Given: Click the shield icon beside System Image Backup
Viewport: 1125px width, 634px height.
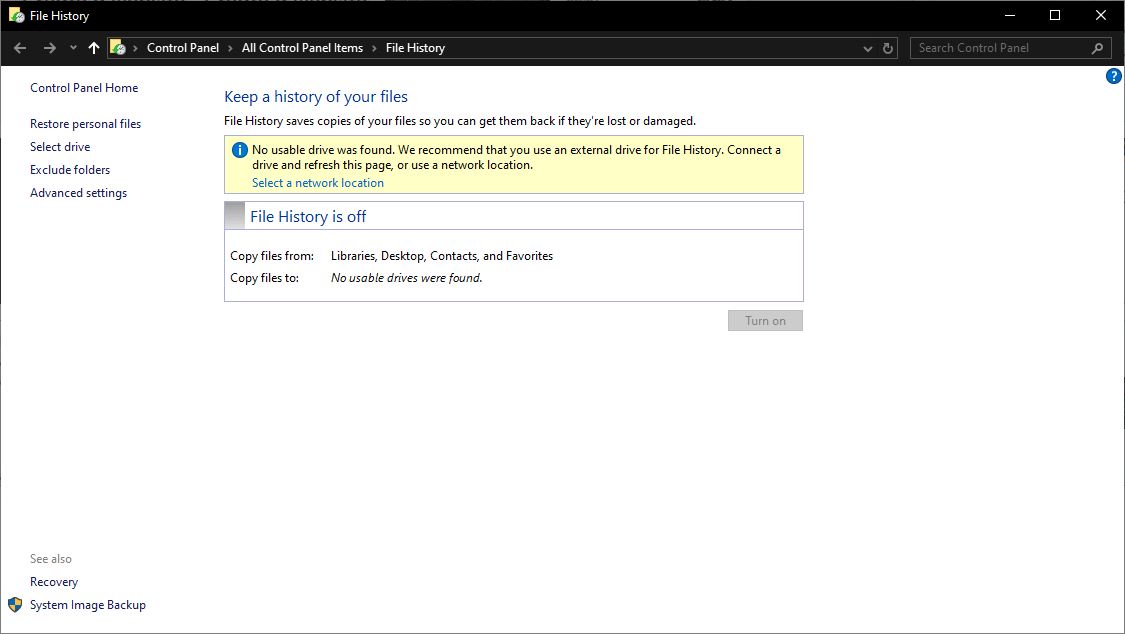Looking at the screenshot, I should (x=15, y=605).
